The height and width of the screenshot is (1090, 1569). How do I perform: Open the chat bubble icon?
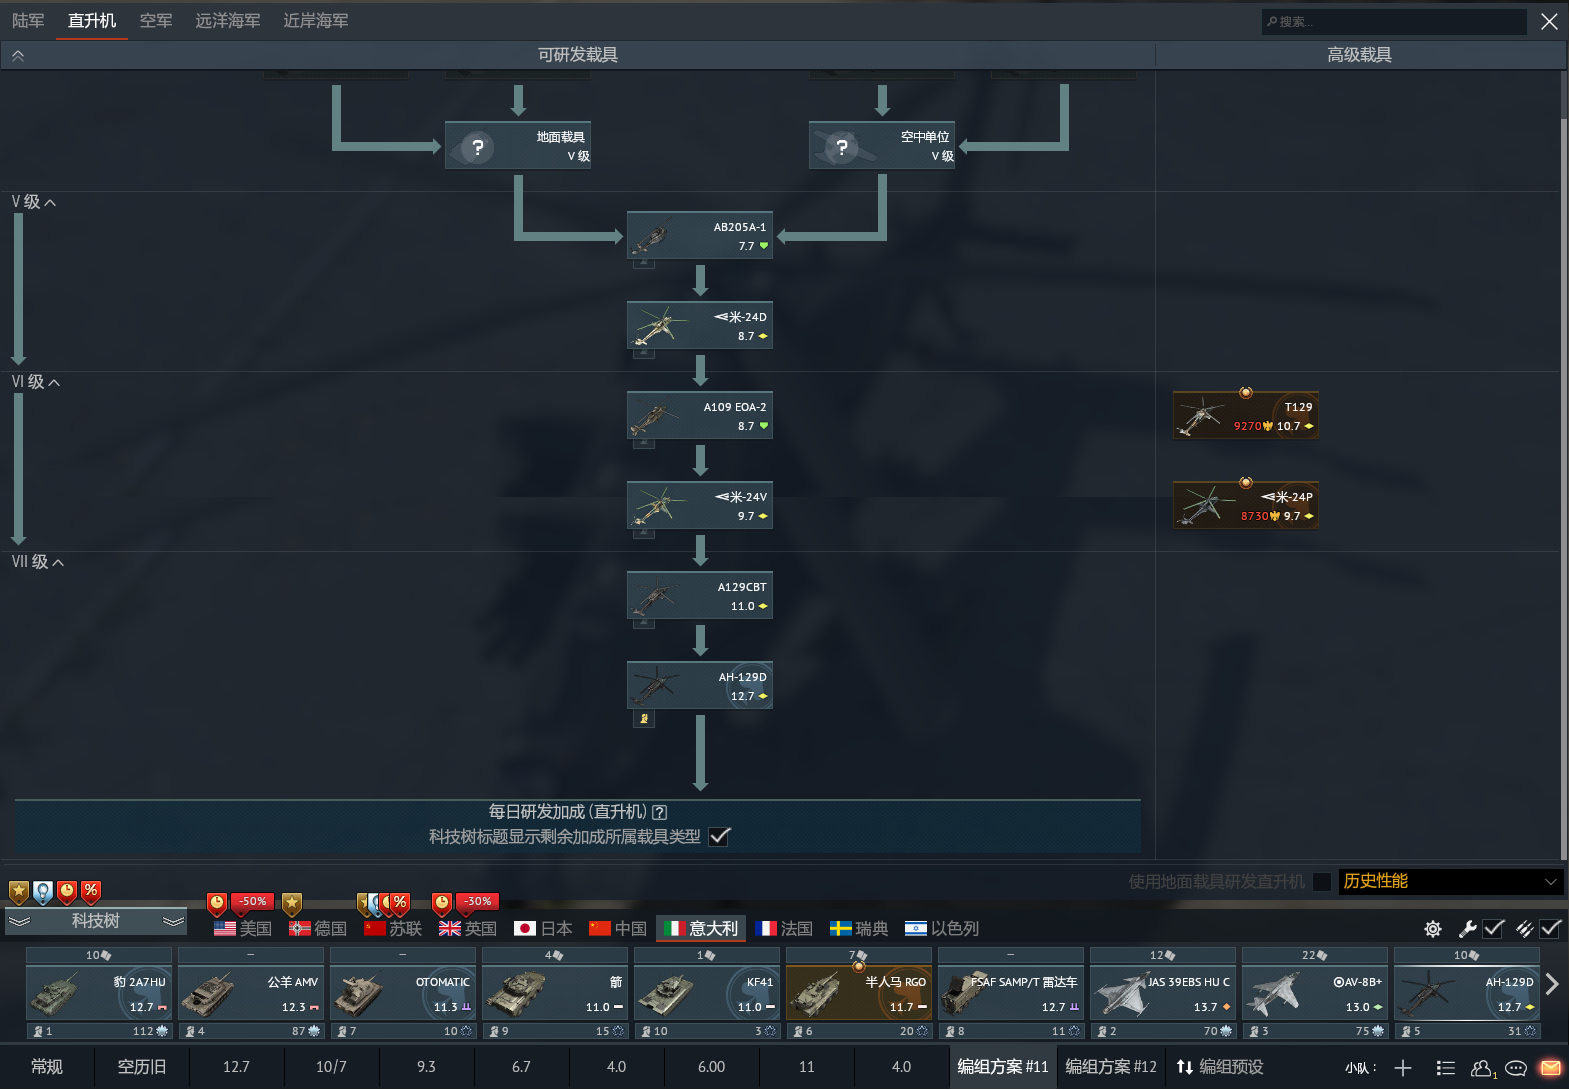pyautogui.click(x=1516, y=1068)
